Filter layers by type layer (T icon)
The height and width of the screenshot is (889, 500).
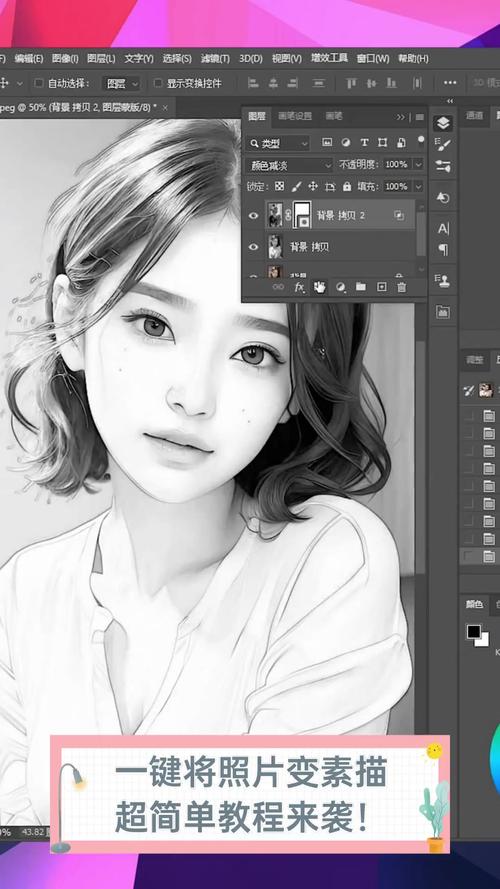(365, 142)
